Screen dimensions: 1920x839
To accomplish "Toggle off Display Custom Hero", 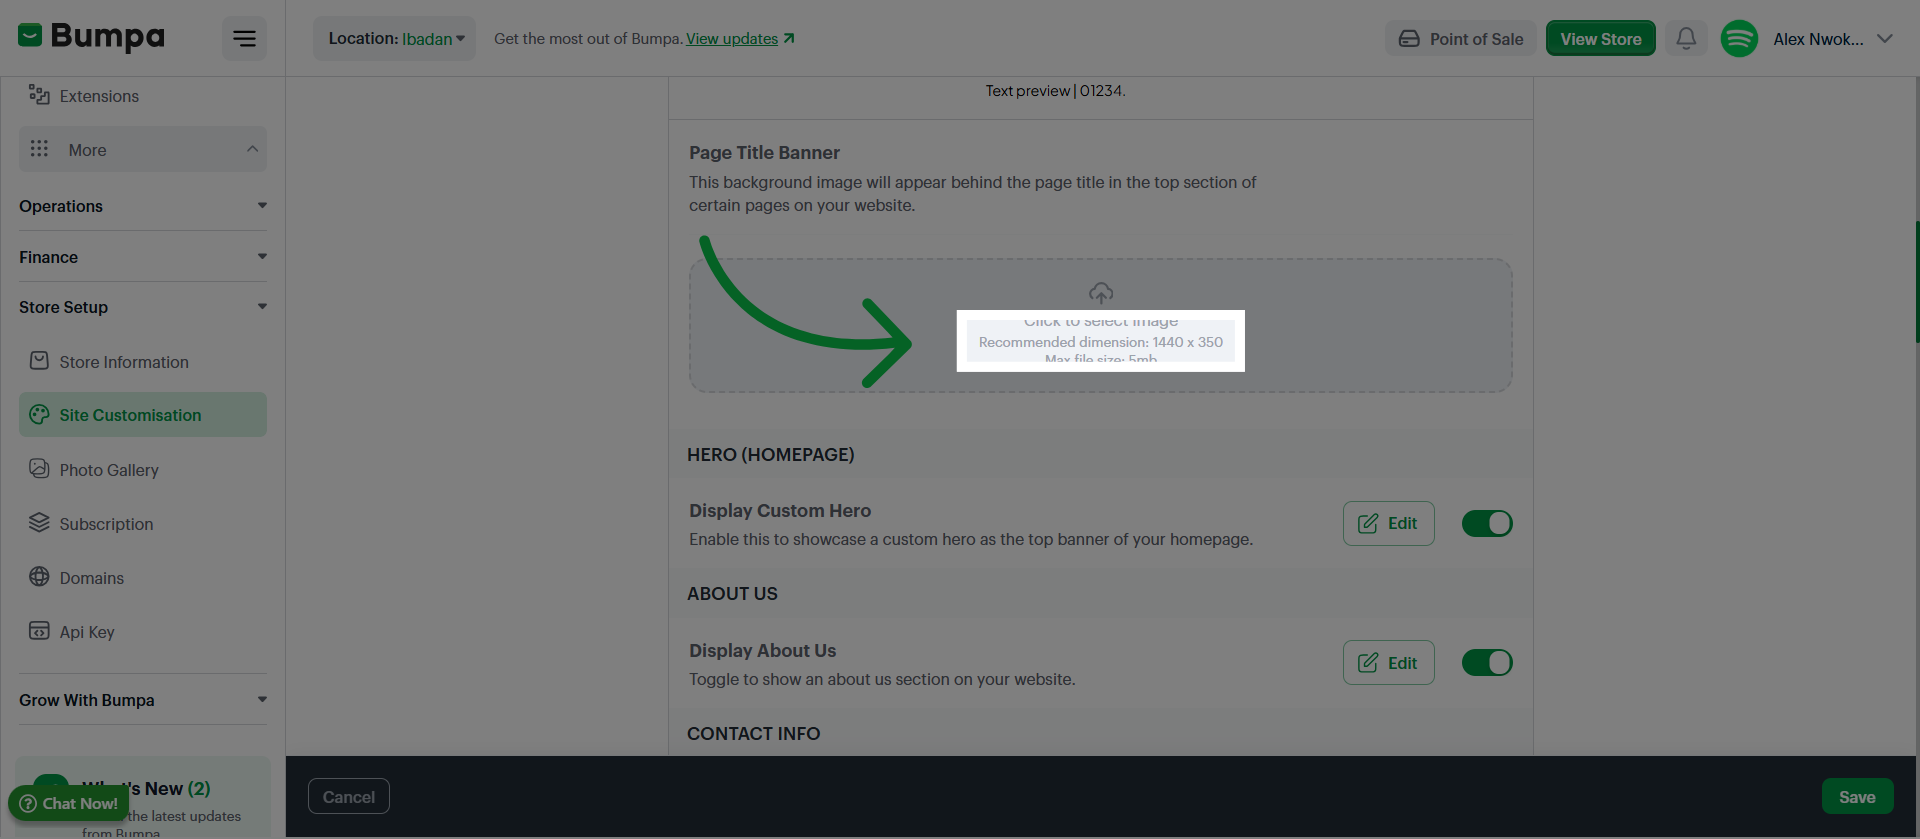I will point(1487,523).
